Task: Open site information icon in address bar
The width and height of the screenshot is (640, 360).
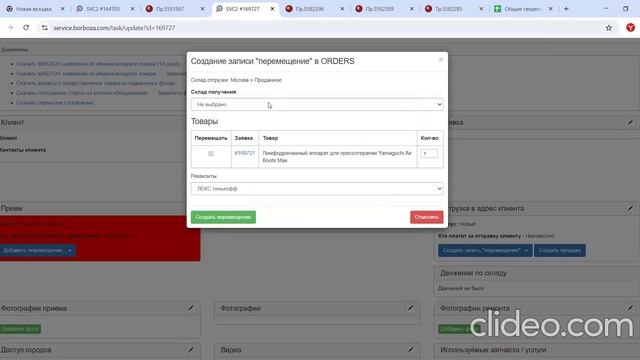Action: 44,28
